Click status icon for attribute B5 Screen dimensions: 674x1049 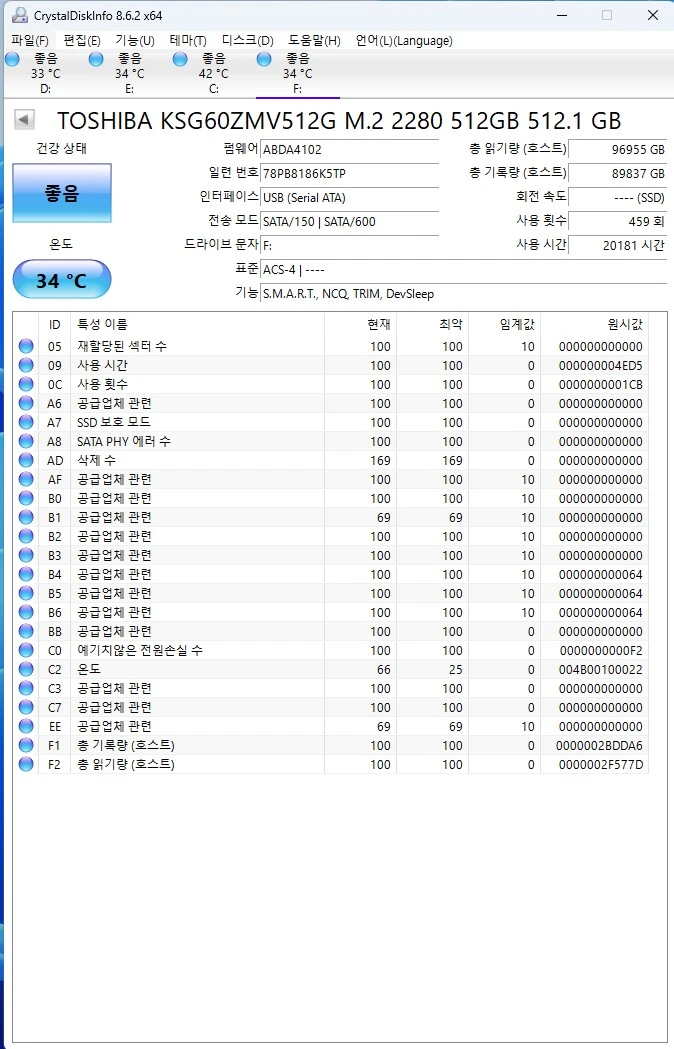[x=26, y=593]
